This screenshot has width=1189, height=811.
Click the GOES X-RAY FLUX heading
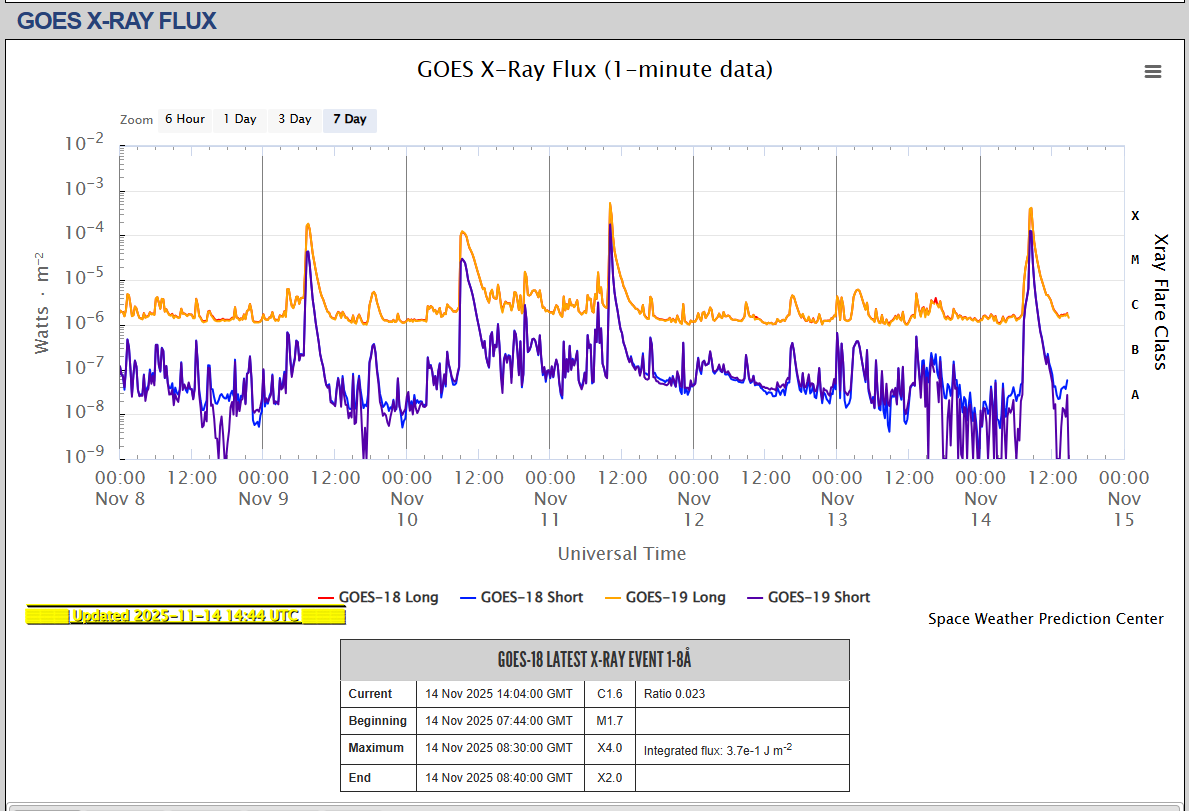117,20
